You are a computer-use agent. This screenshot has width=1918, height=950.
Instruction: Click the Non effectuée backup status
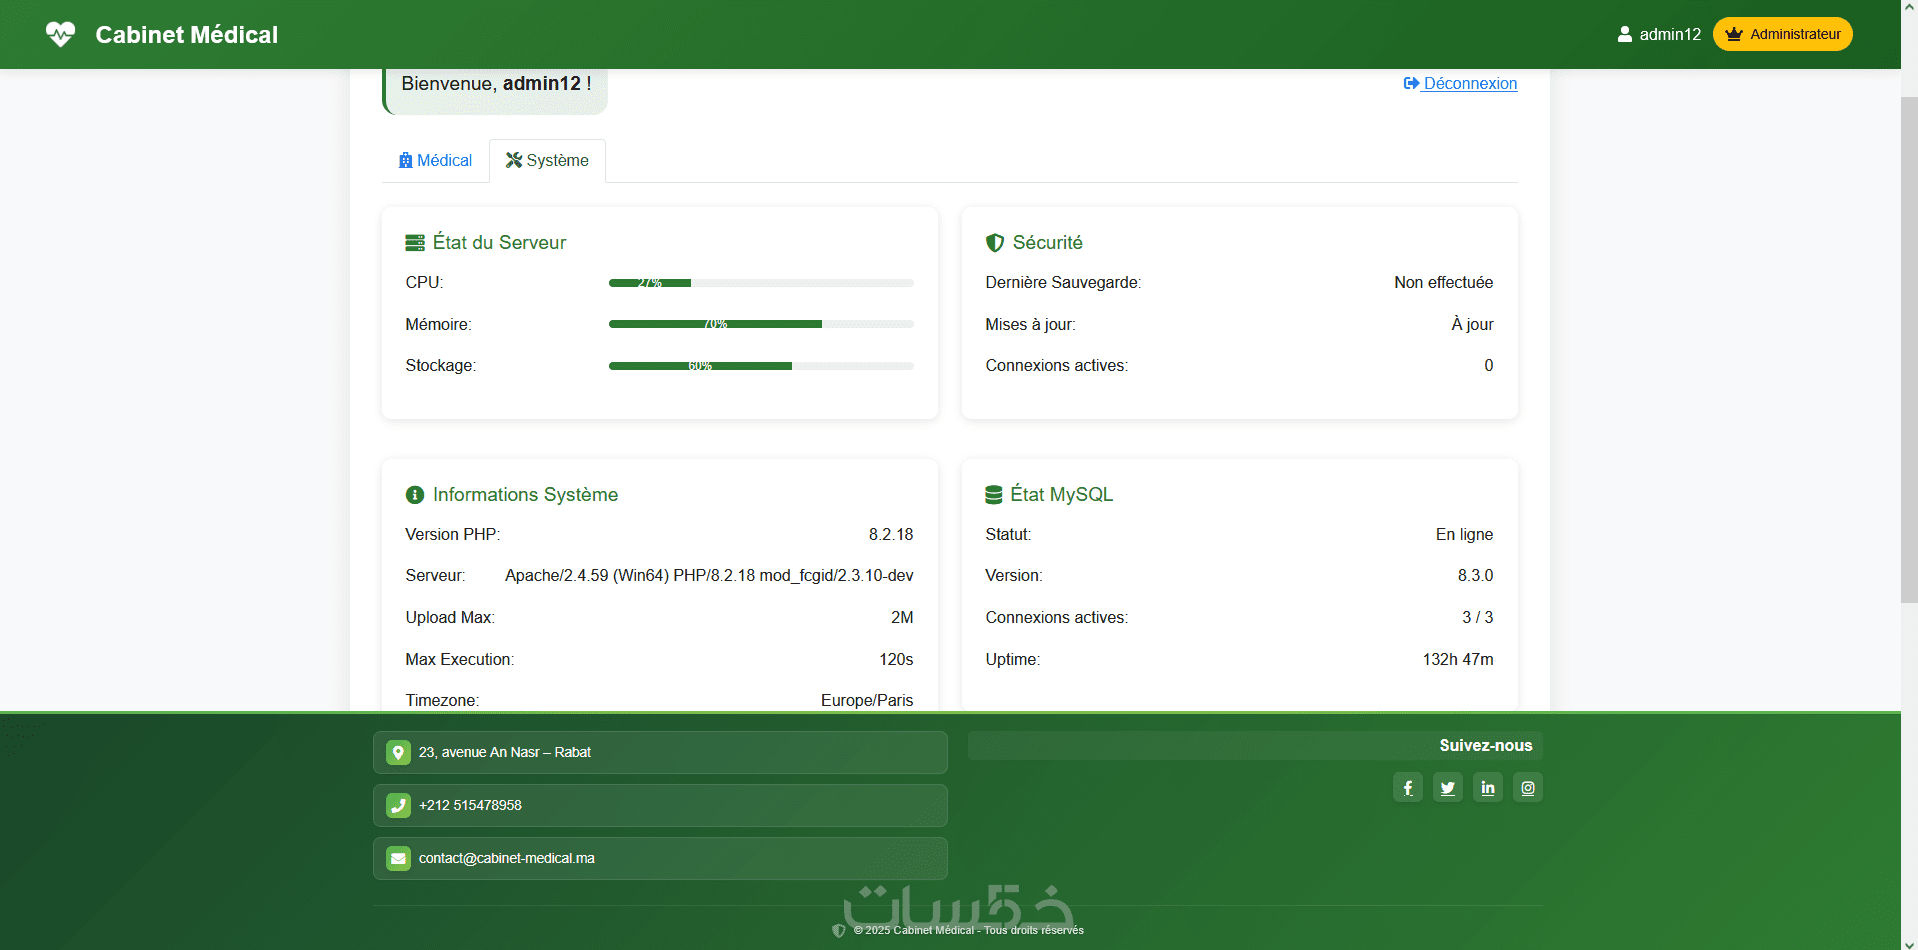1443,283
